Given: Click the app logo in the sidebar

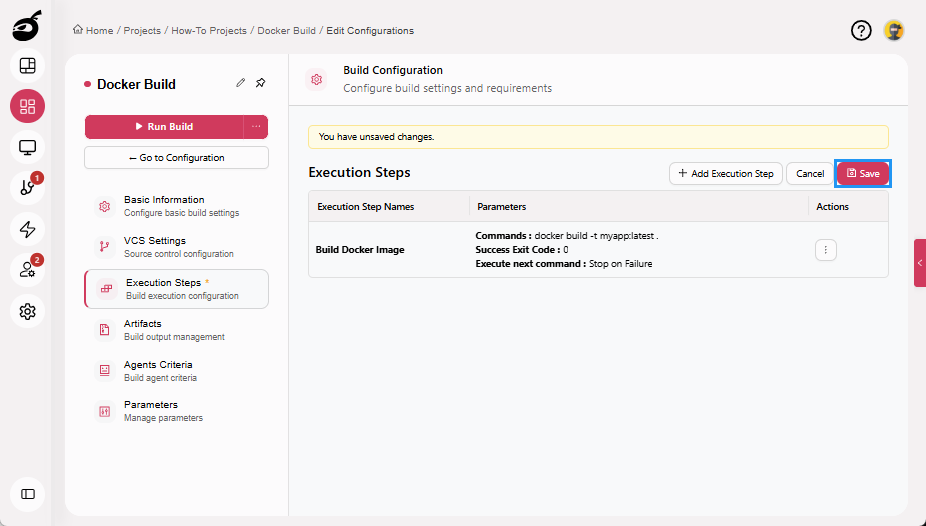Looking at the screenshot, I should click(x=27, y=26).
